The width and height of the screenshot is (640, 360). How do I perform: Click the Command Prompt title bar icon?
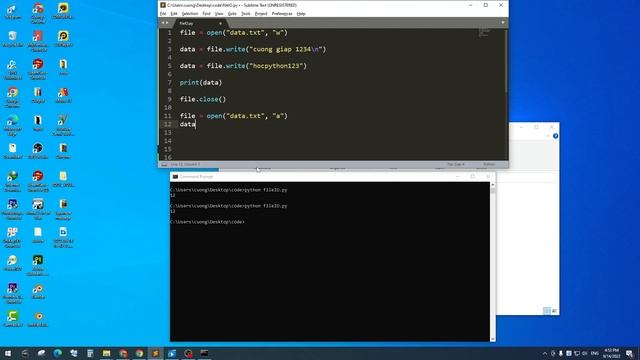pyautogui.click(x=175, y=176)
